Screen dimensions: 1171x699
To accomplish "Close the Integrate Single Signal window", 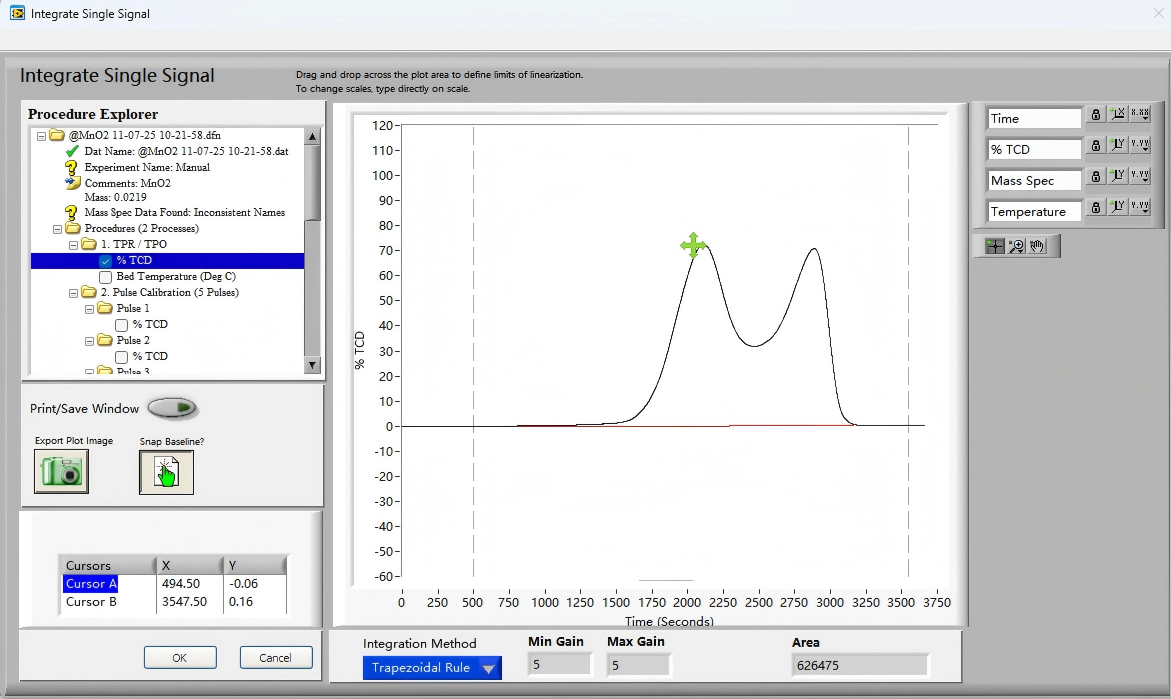I will (x=1158, y=13).
